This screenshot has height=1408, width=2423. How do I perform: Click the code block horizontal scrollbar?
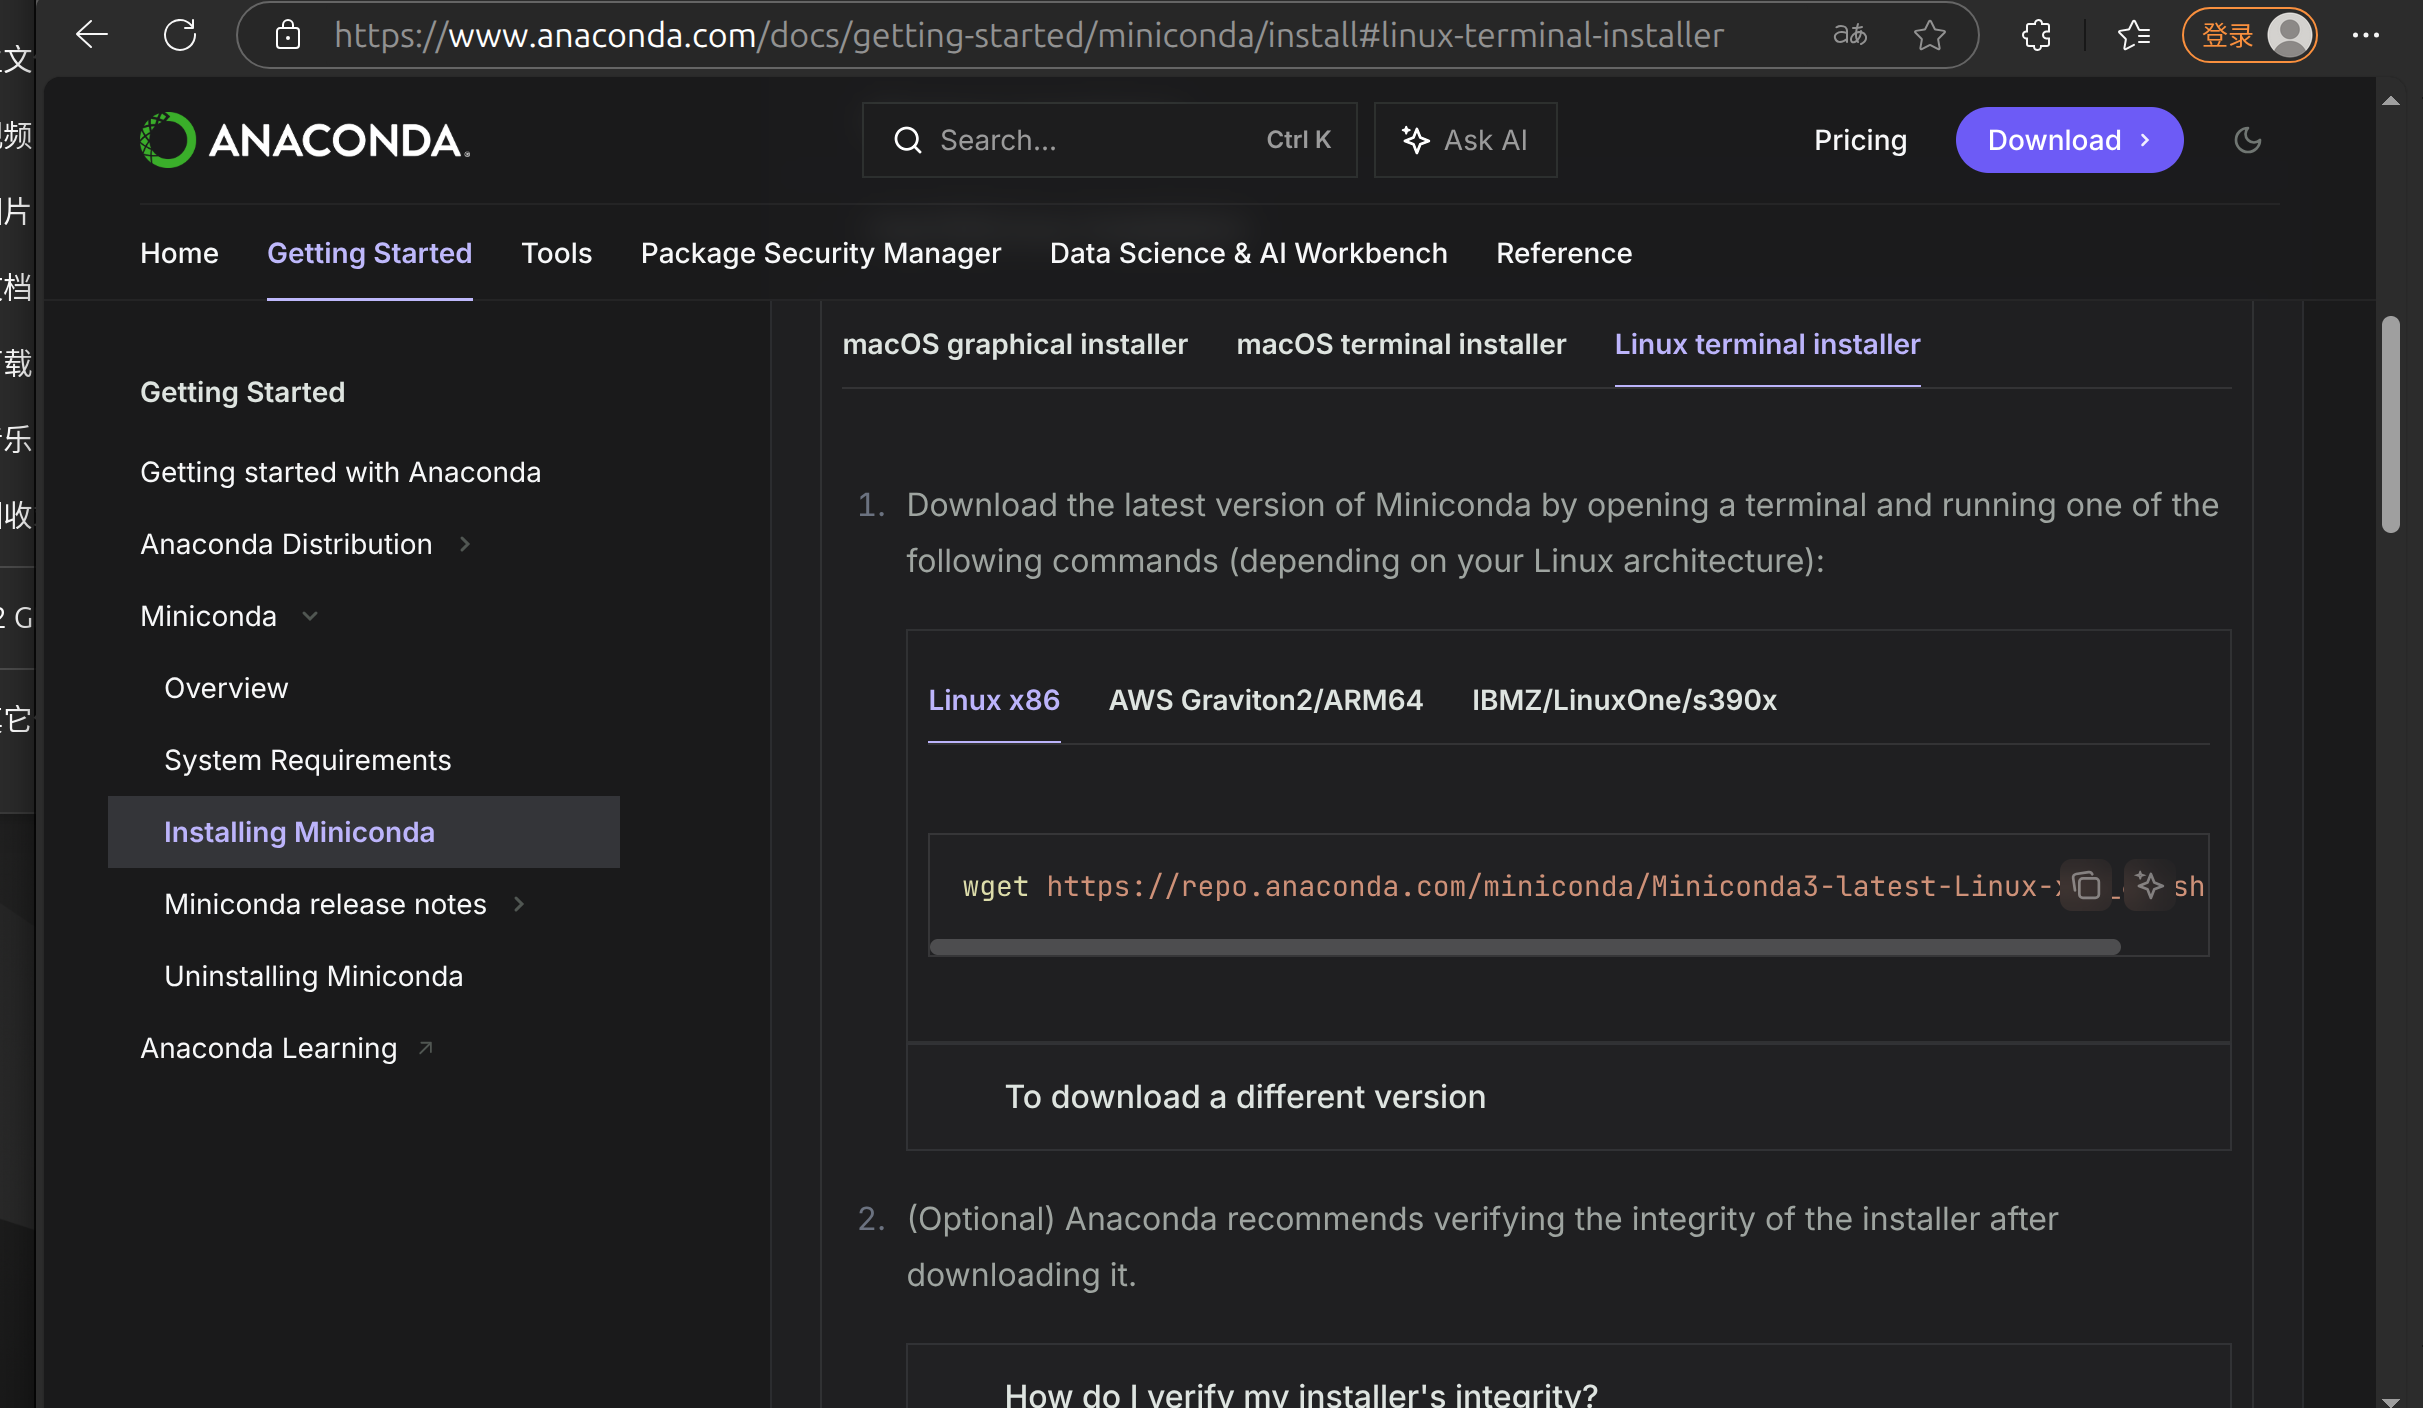tap(1524, 947)
